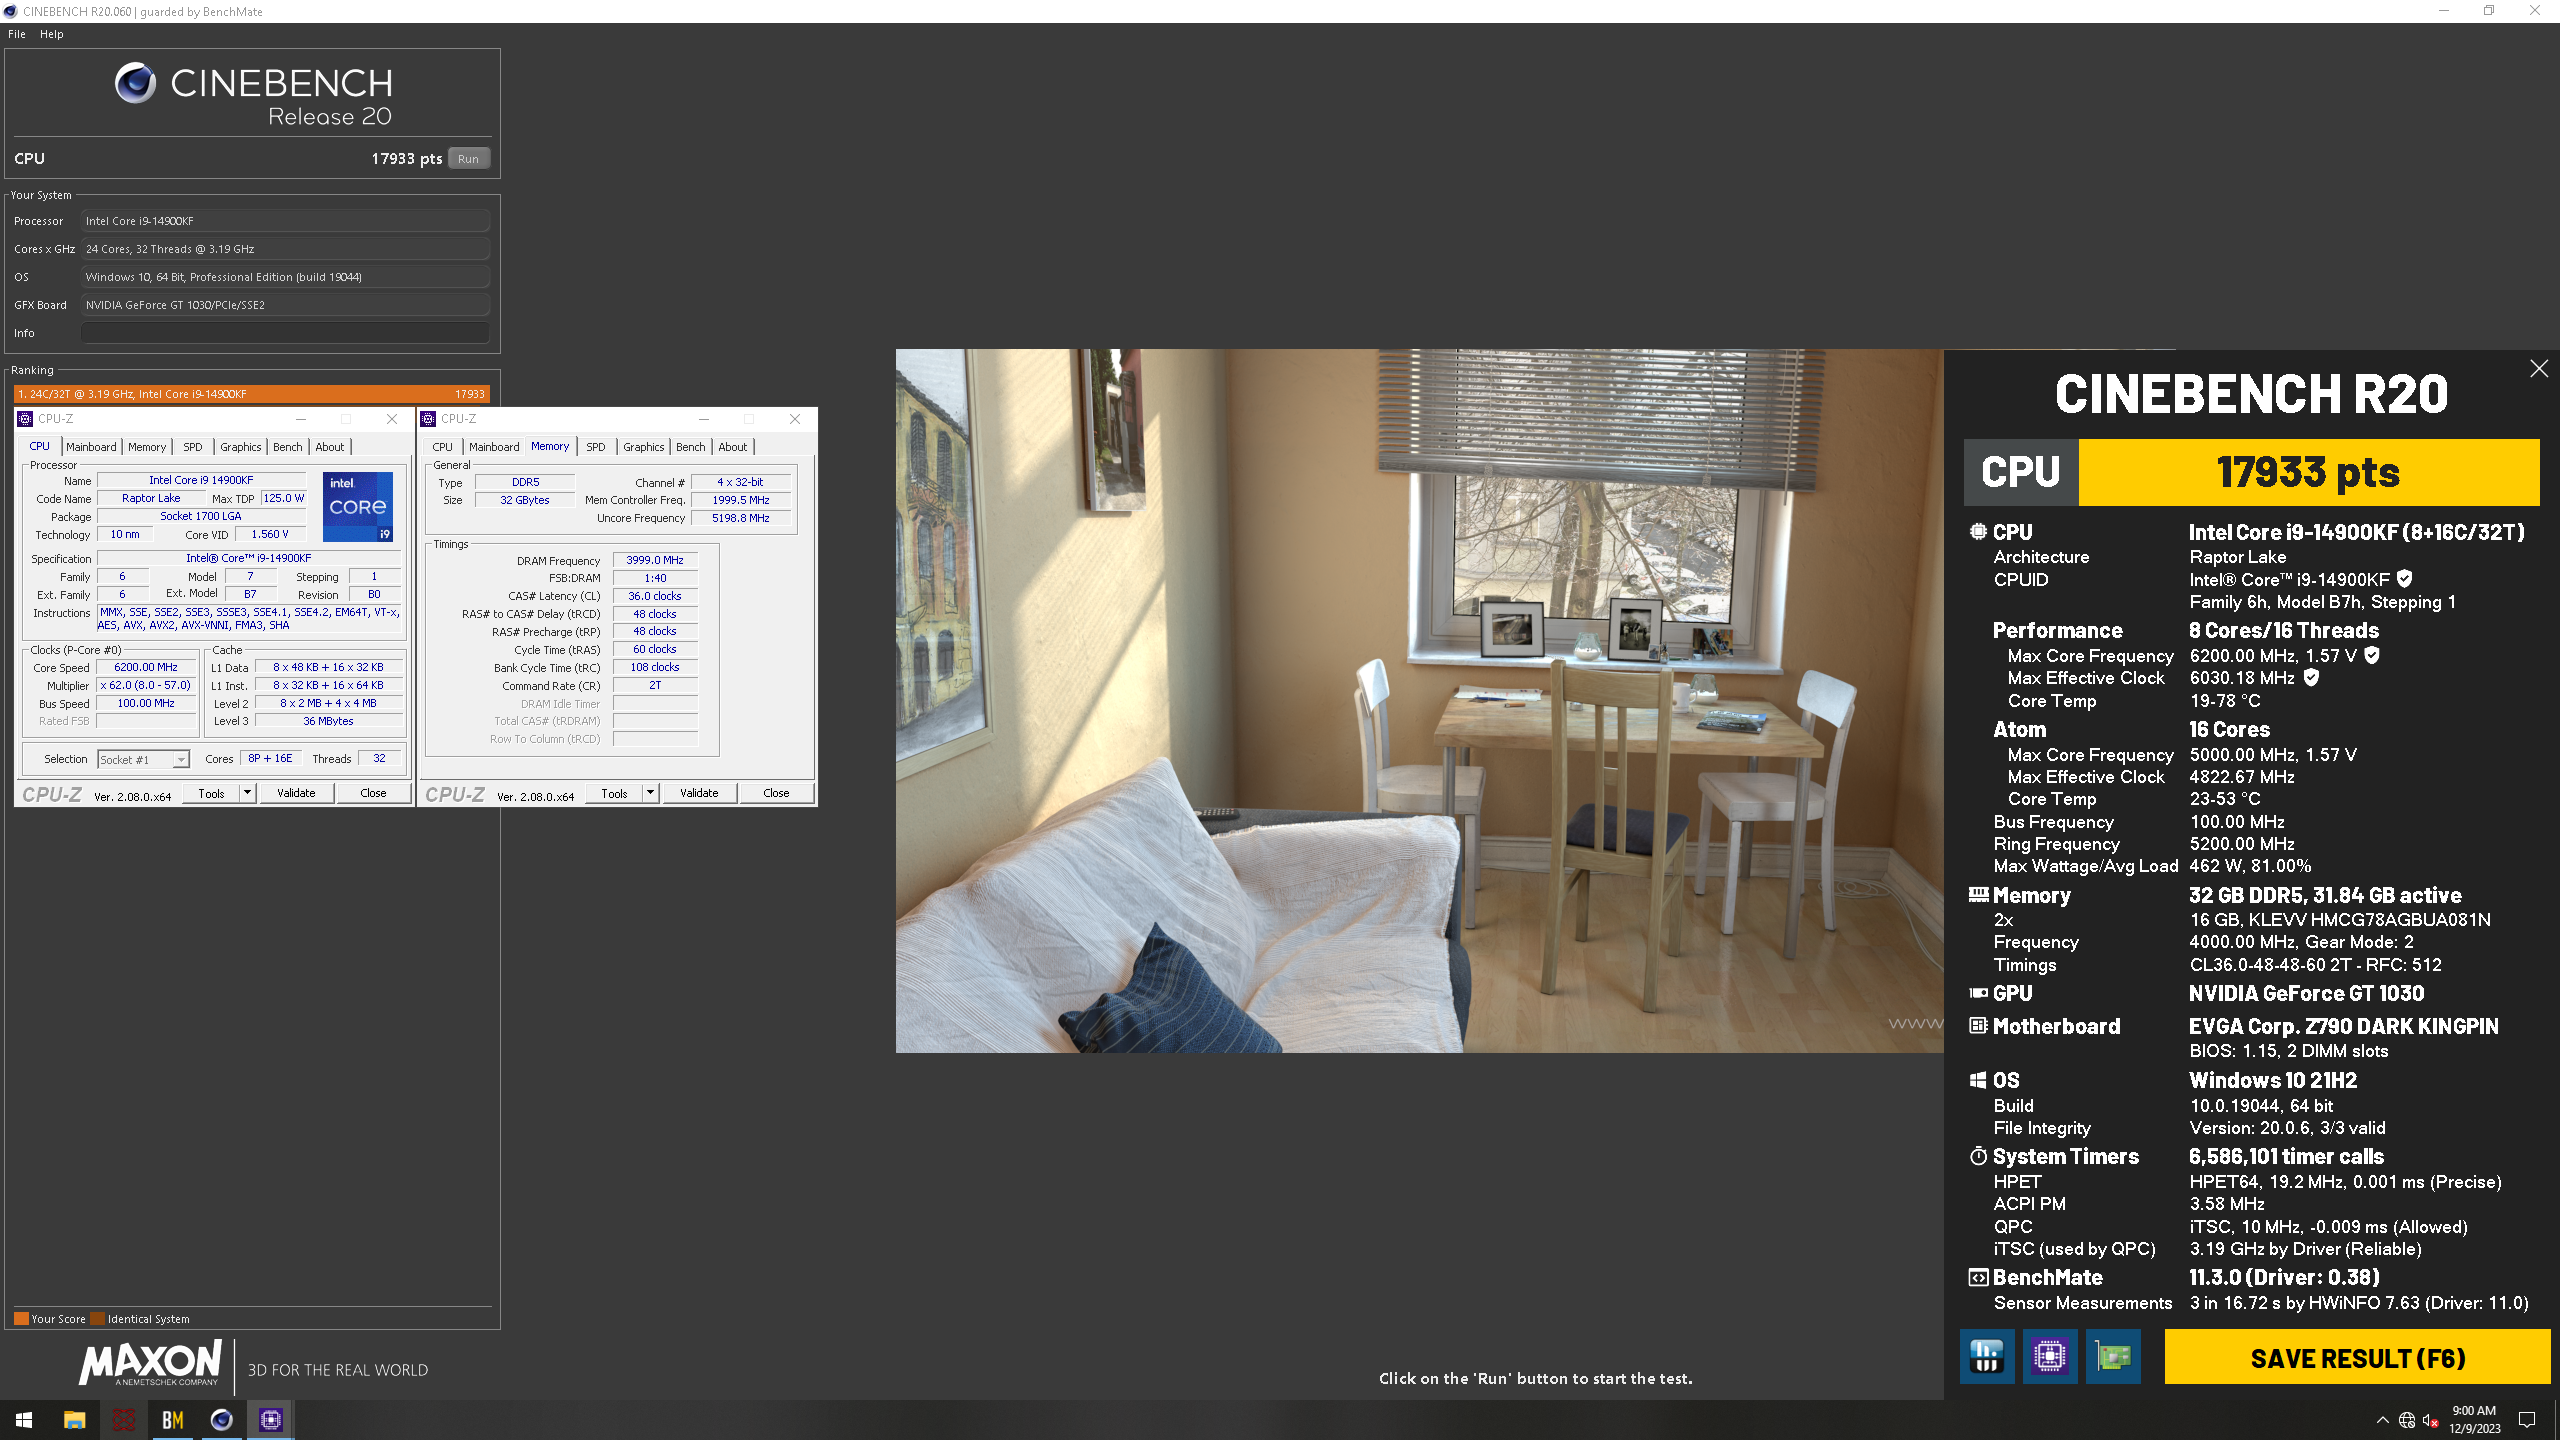Click the MAXON logo
The width and height of the screenshot is (2560, 1440).
click(x=151, y=1363)
